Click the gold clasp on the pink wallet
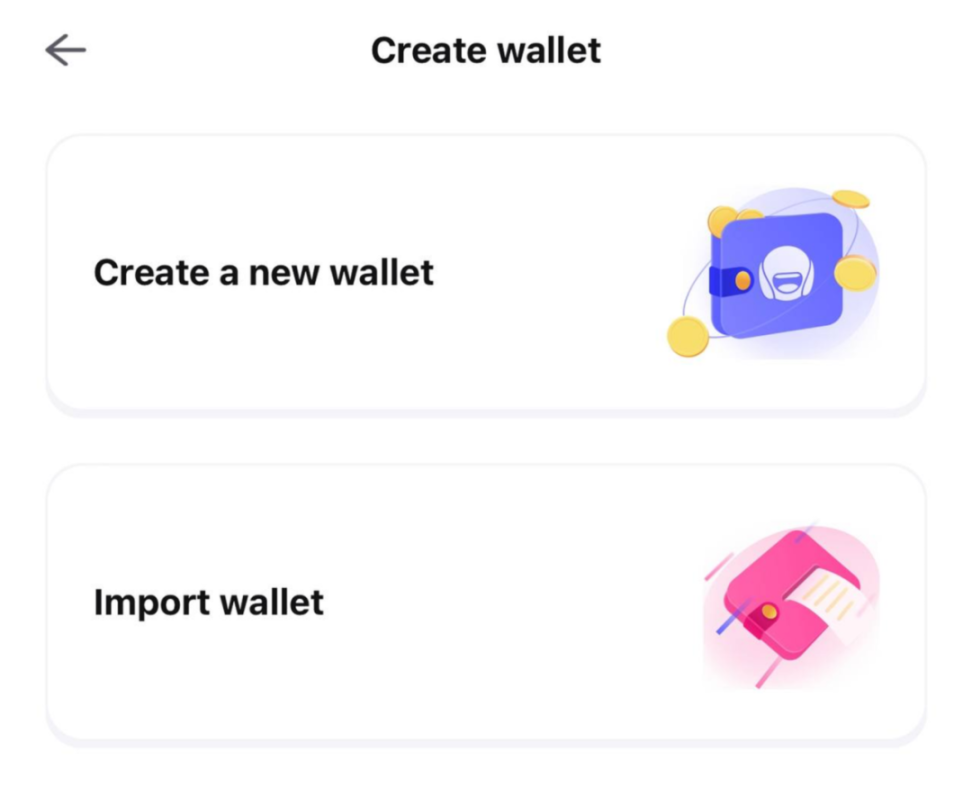Viewport: 972px width, 797px height. 768,611
